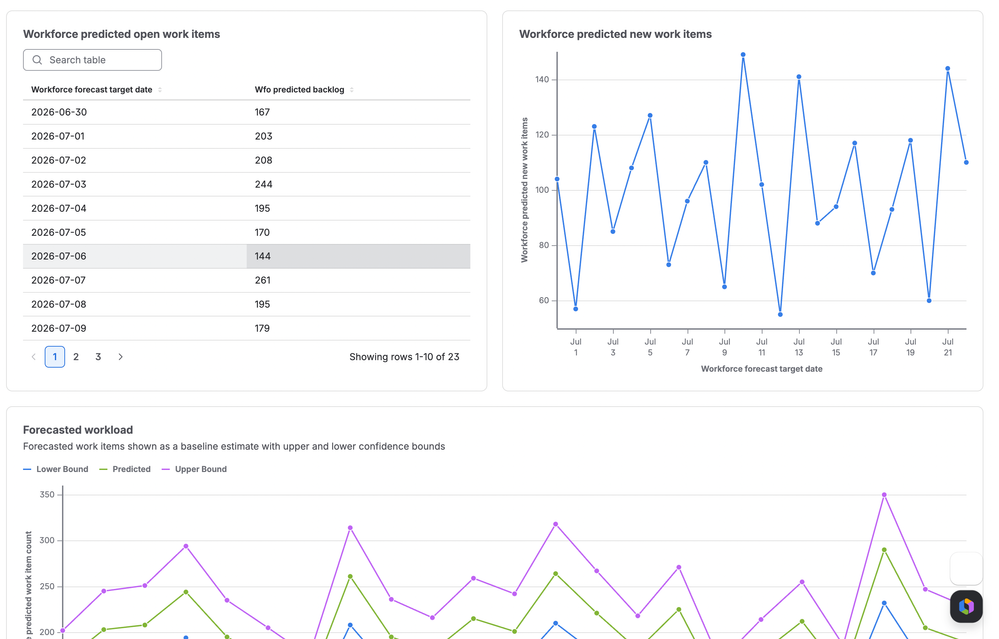This screenshot has height=639, width=999.
Task: Select the 2026-07-06 table row
Action: [x=247, y=256]
